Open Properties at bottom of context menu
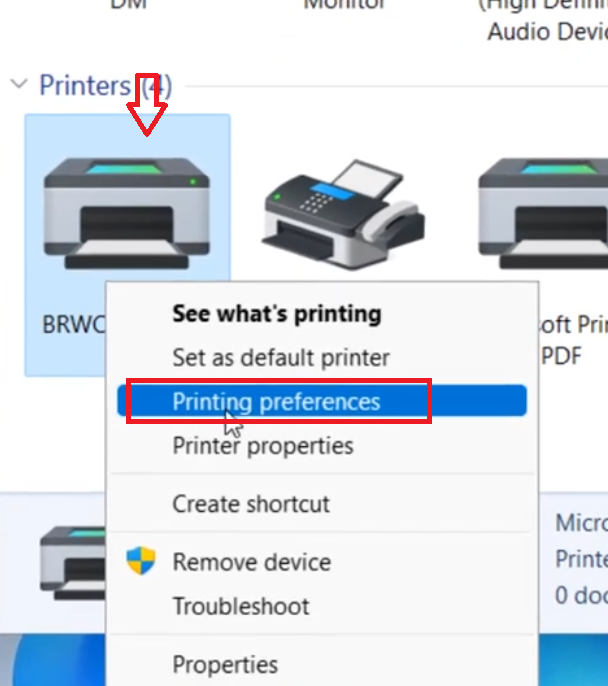 pos(225,664)
